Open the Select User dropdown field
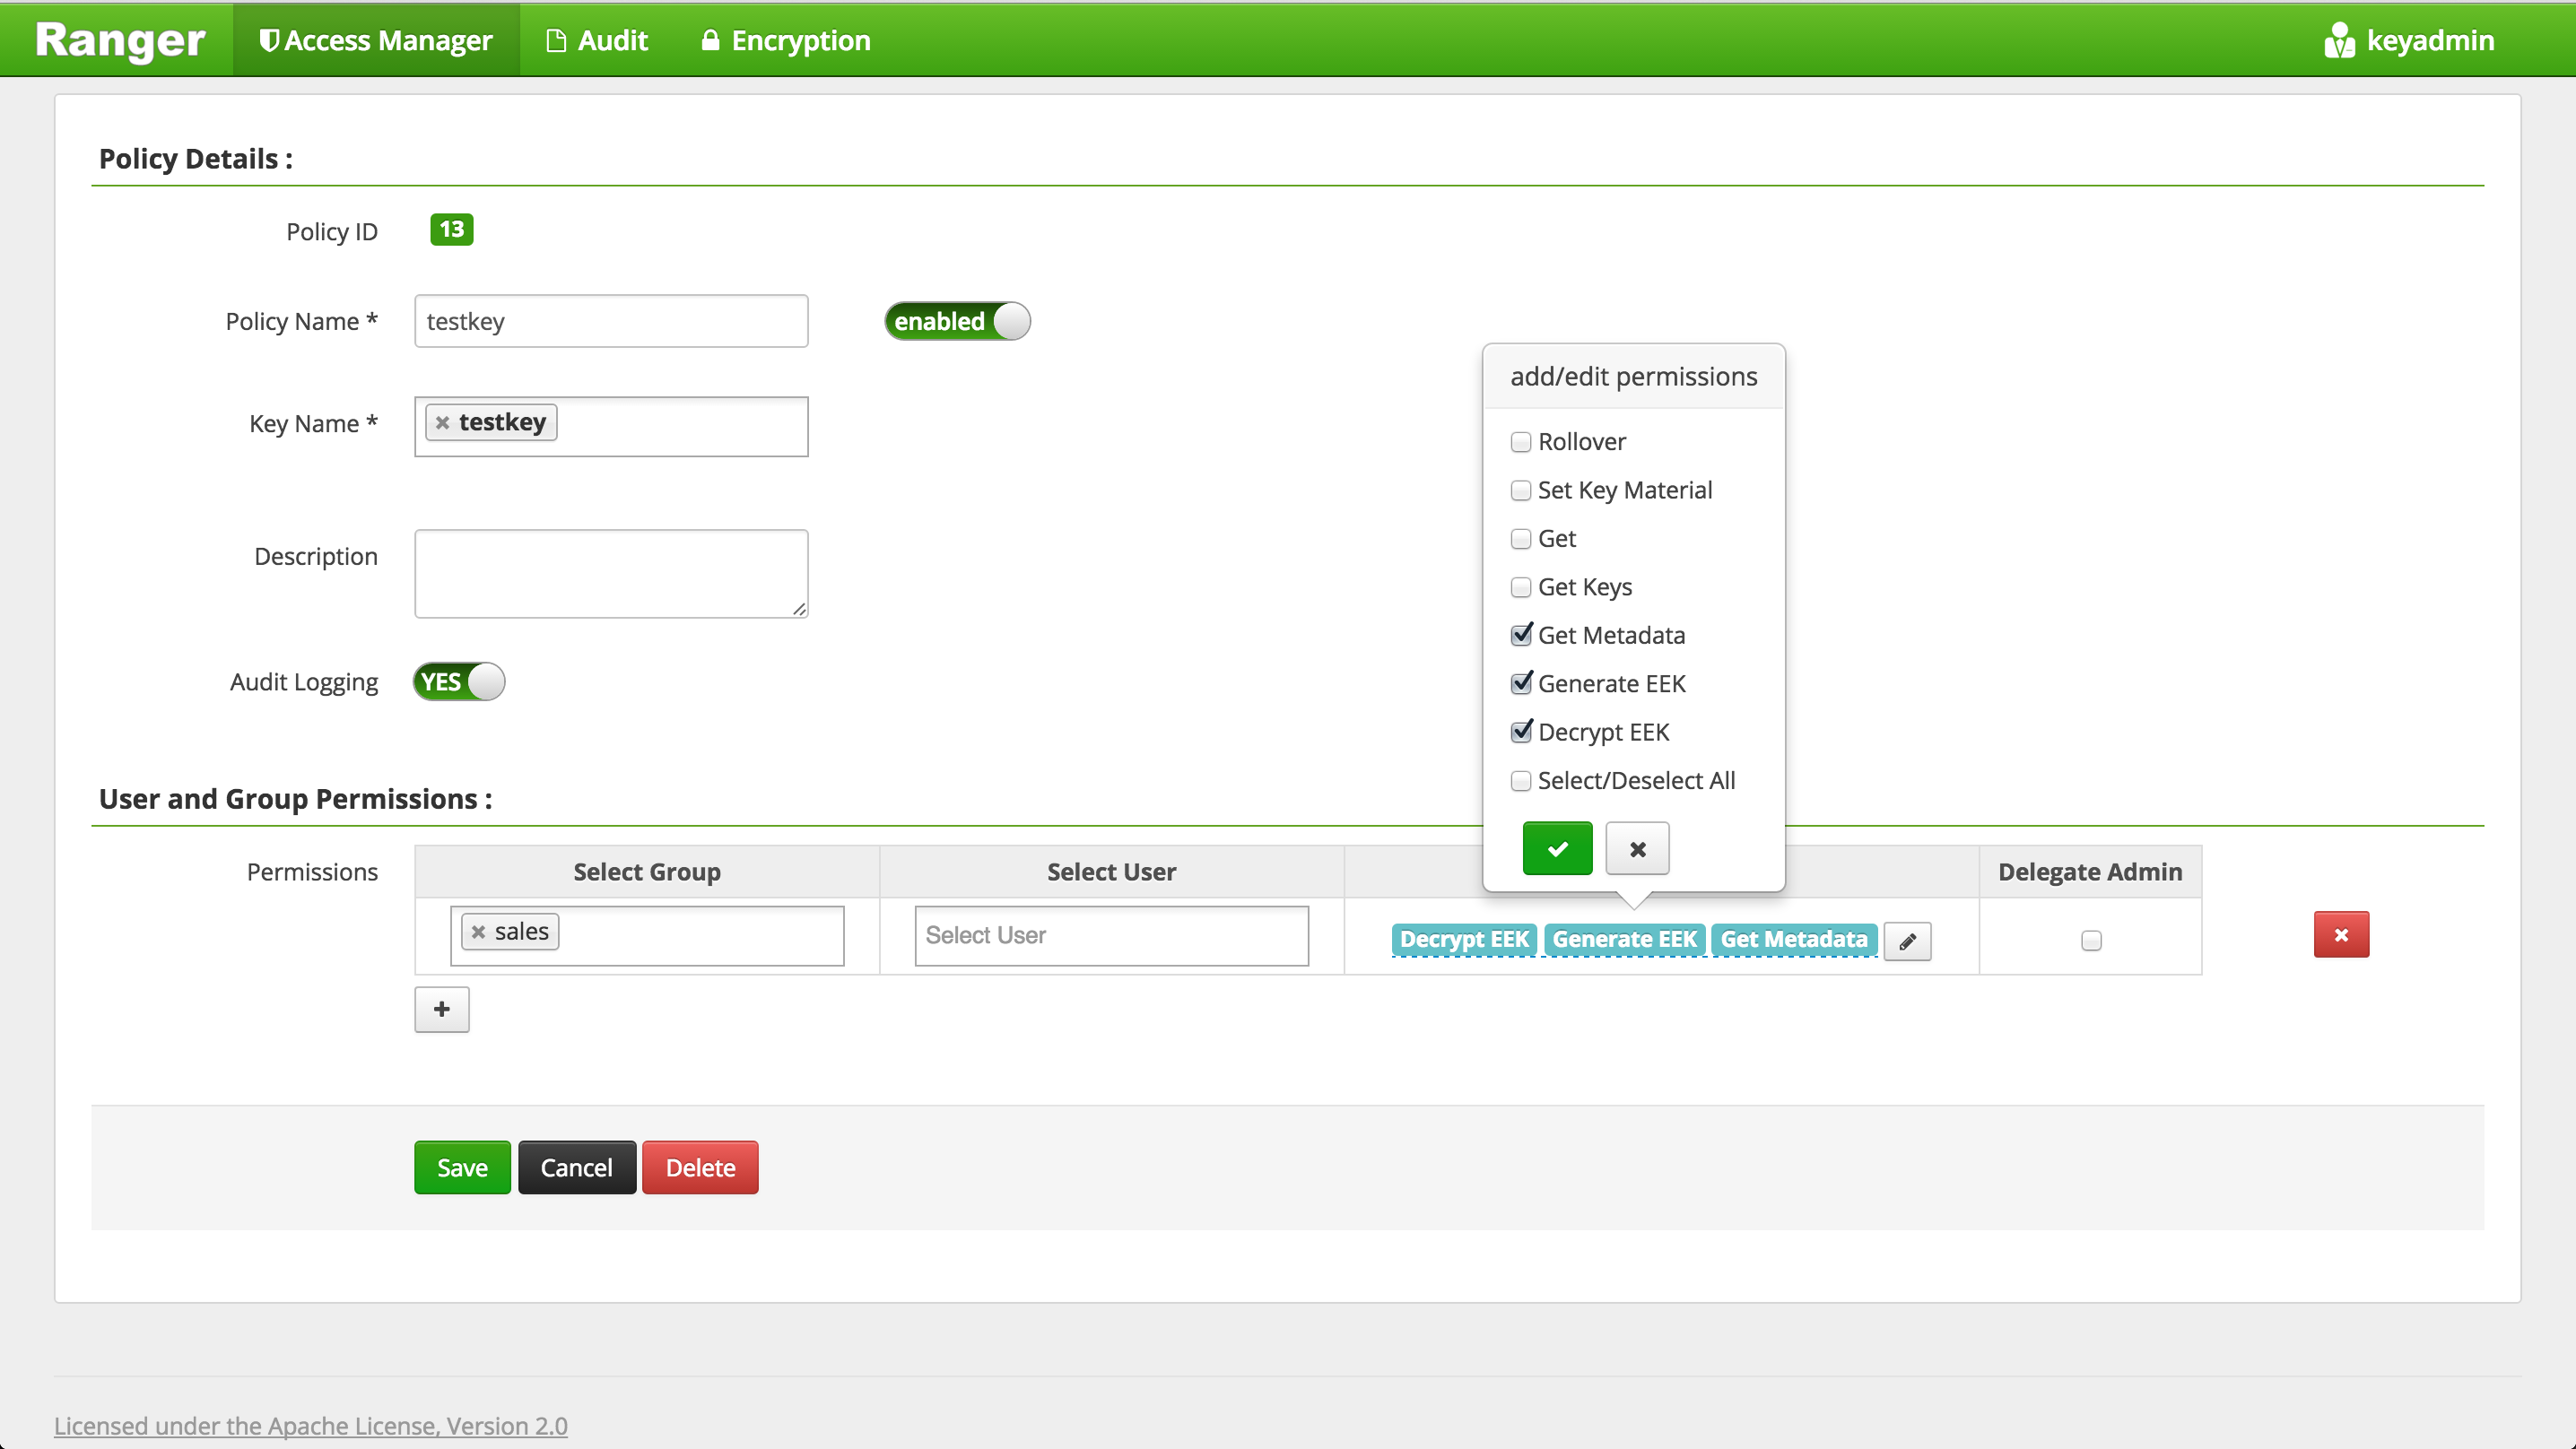 tap(1111, 935)
